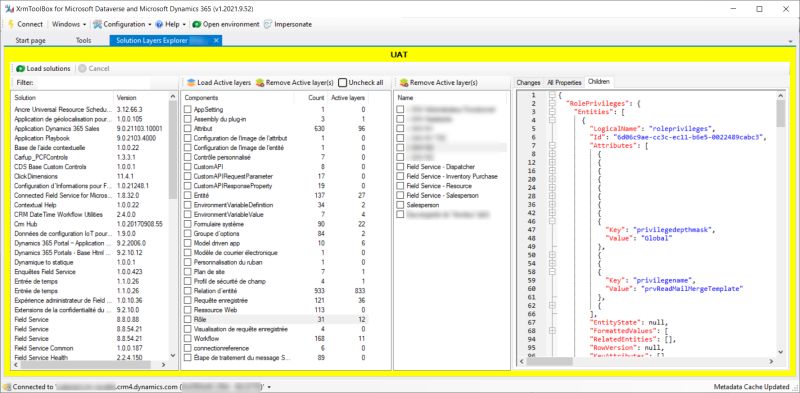Collapse the RolePrivileges node at line 2
Viewport: 800px width, 393px height.
click(x=553, y=103)
